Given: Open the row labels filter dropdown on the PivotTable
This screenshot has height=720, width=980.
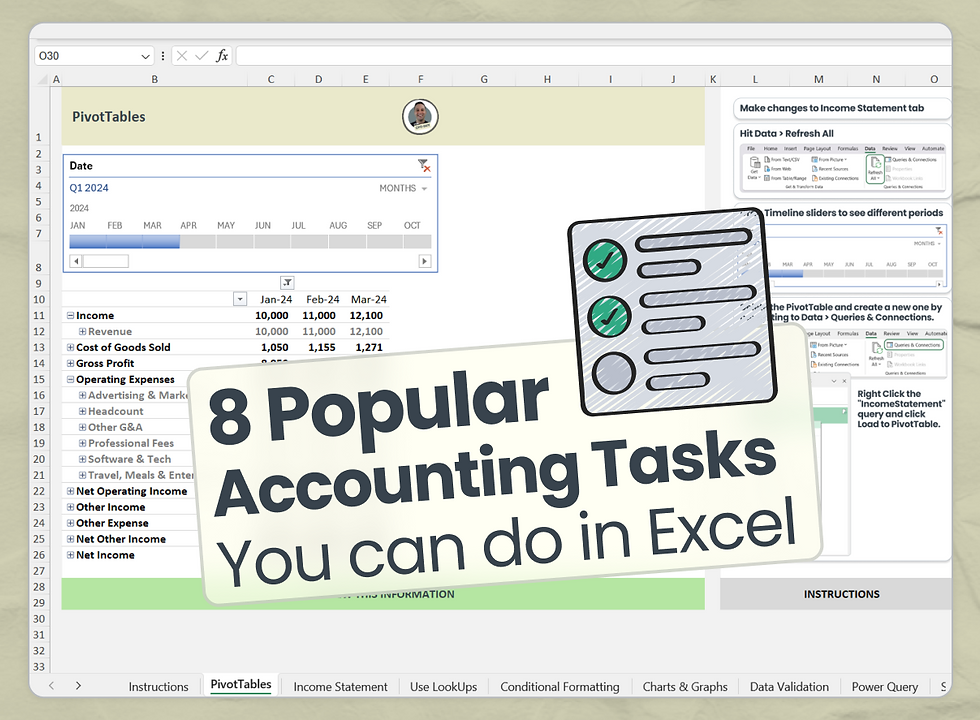Looking at the screenshot, I should point(238,299).
